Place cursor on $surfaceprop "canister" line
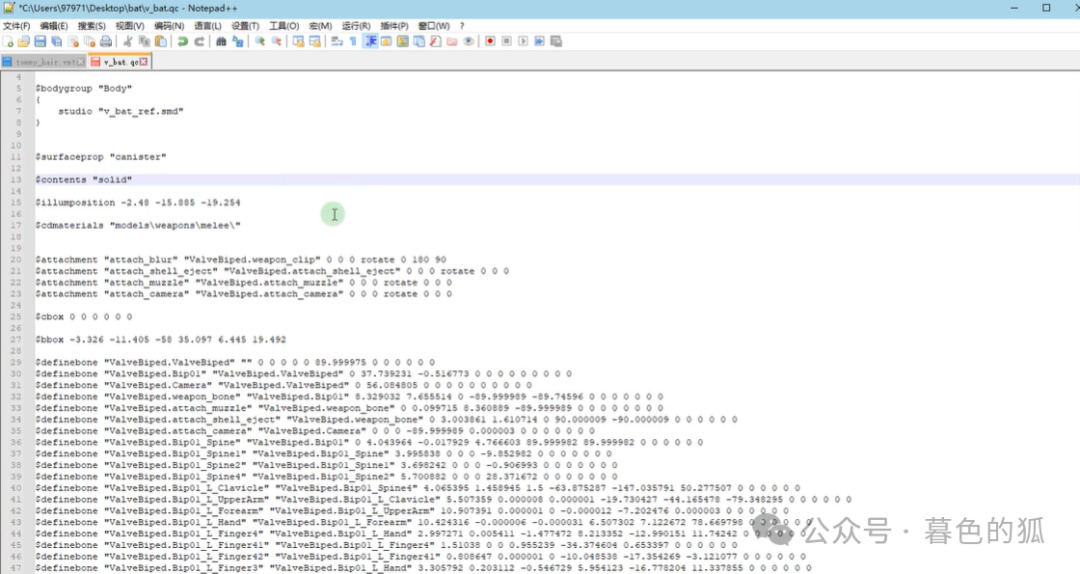The image size is (1080, 574). 101,156
